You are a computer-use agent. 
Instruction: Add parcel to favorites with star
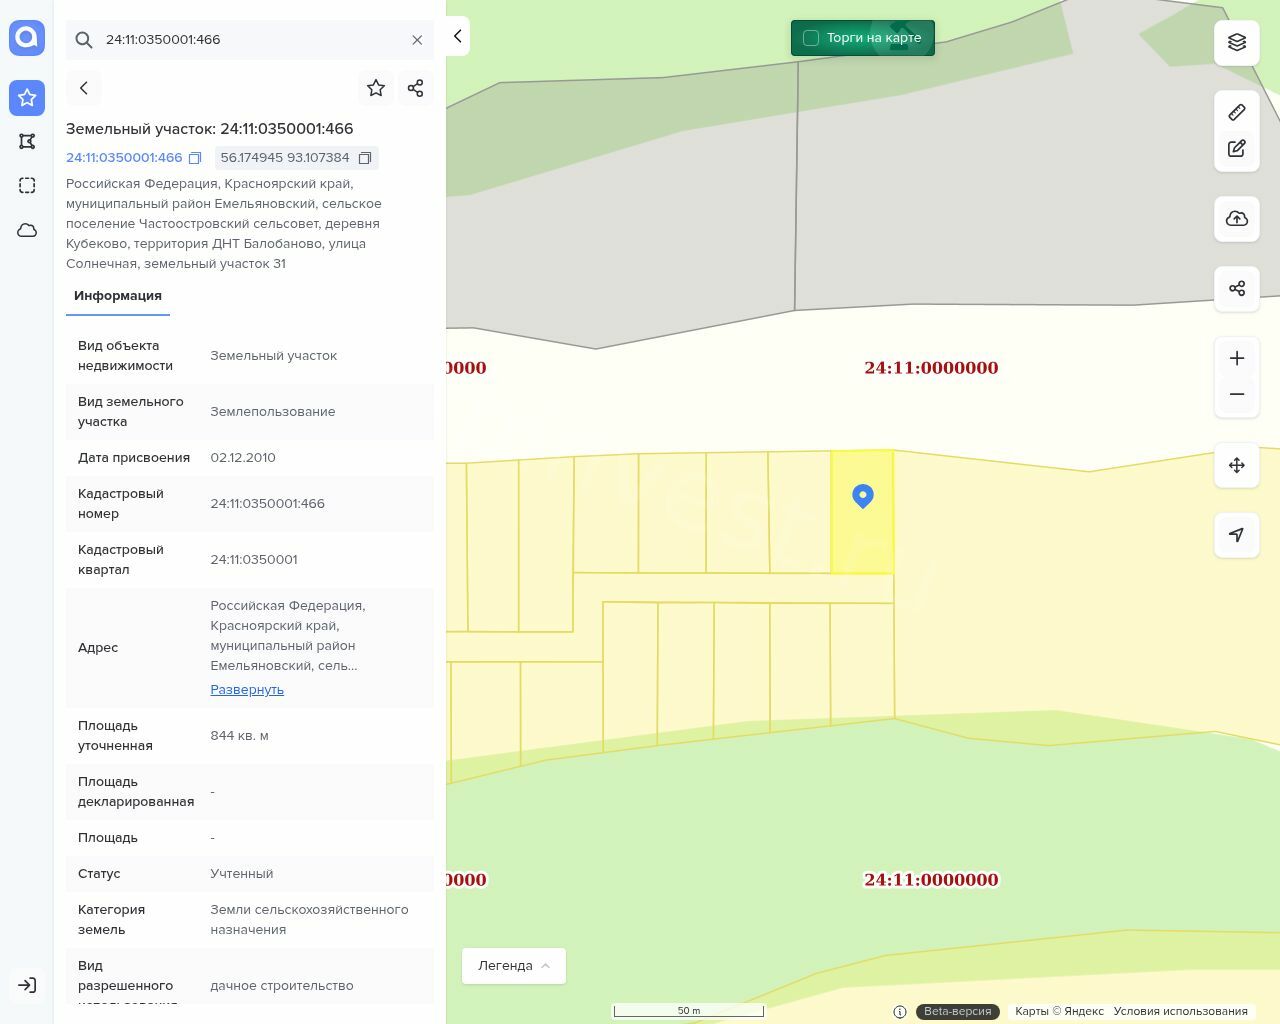376,88
